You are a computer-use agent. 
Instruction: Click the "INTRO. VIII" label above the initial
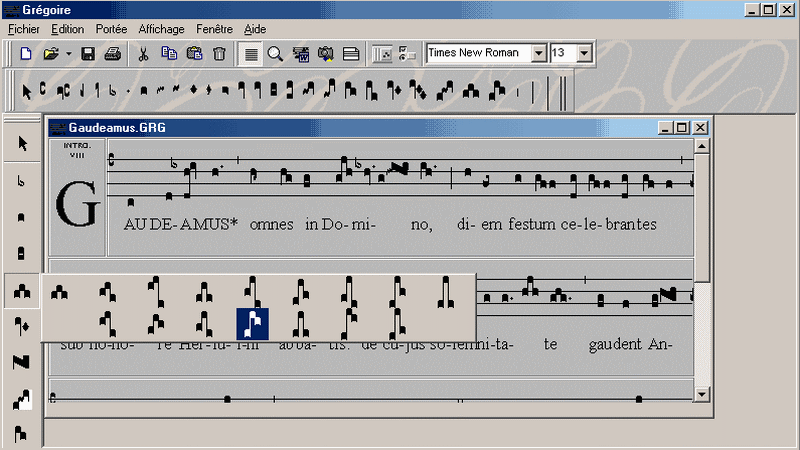(x=77, y=150)
